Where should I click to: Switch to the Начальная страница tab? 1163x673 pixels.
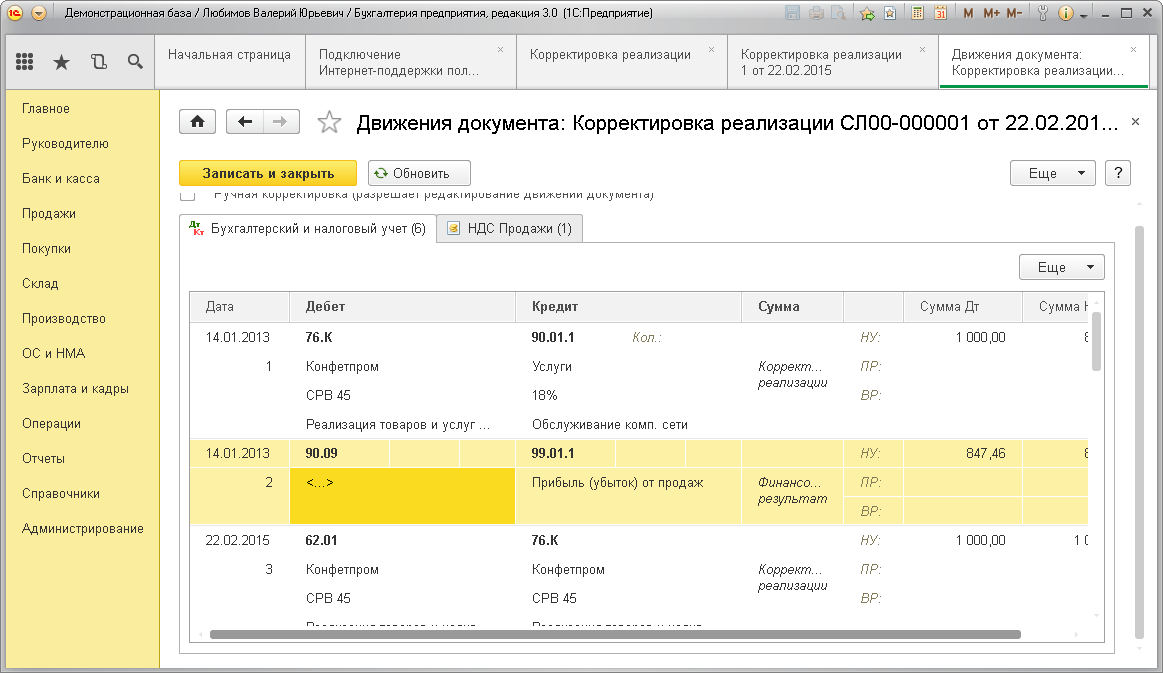click(229, 55)
